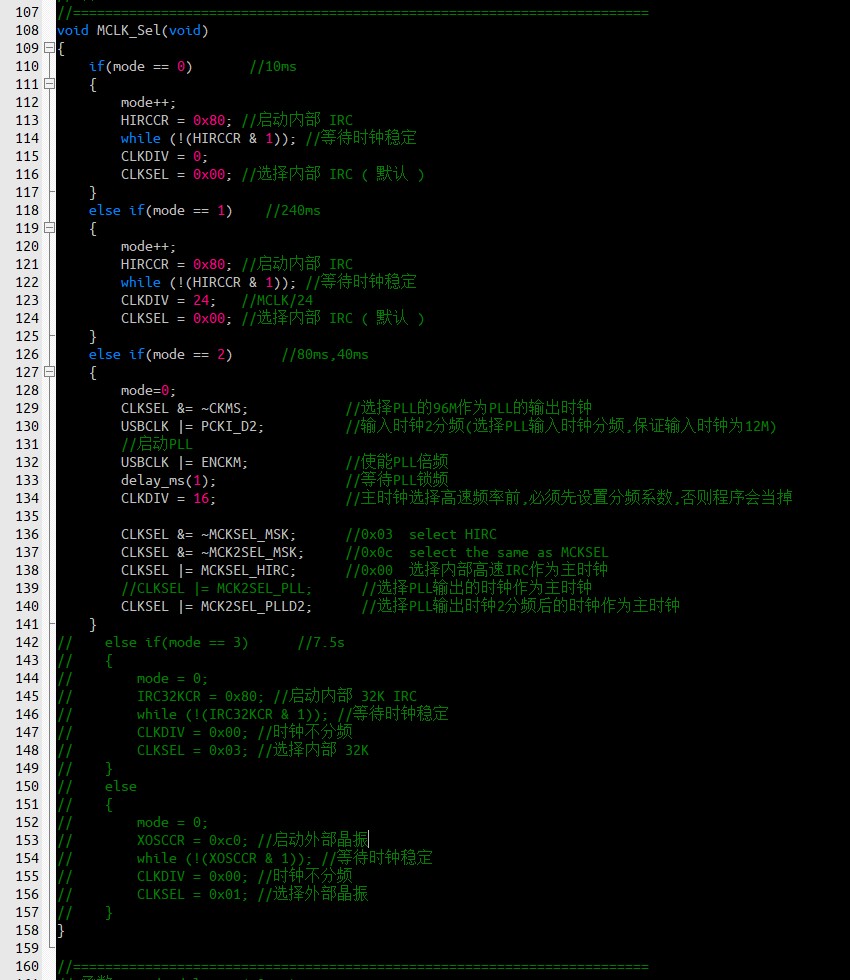Click the //使能PLL倍频 comment
The height and width of the screenshot is (980, 850).
(x=397, y=462)
